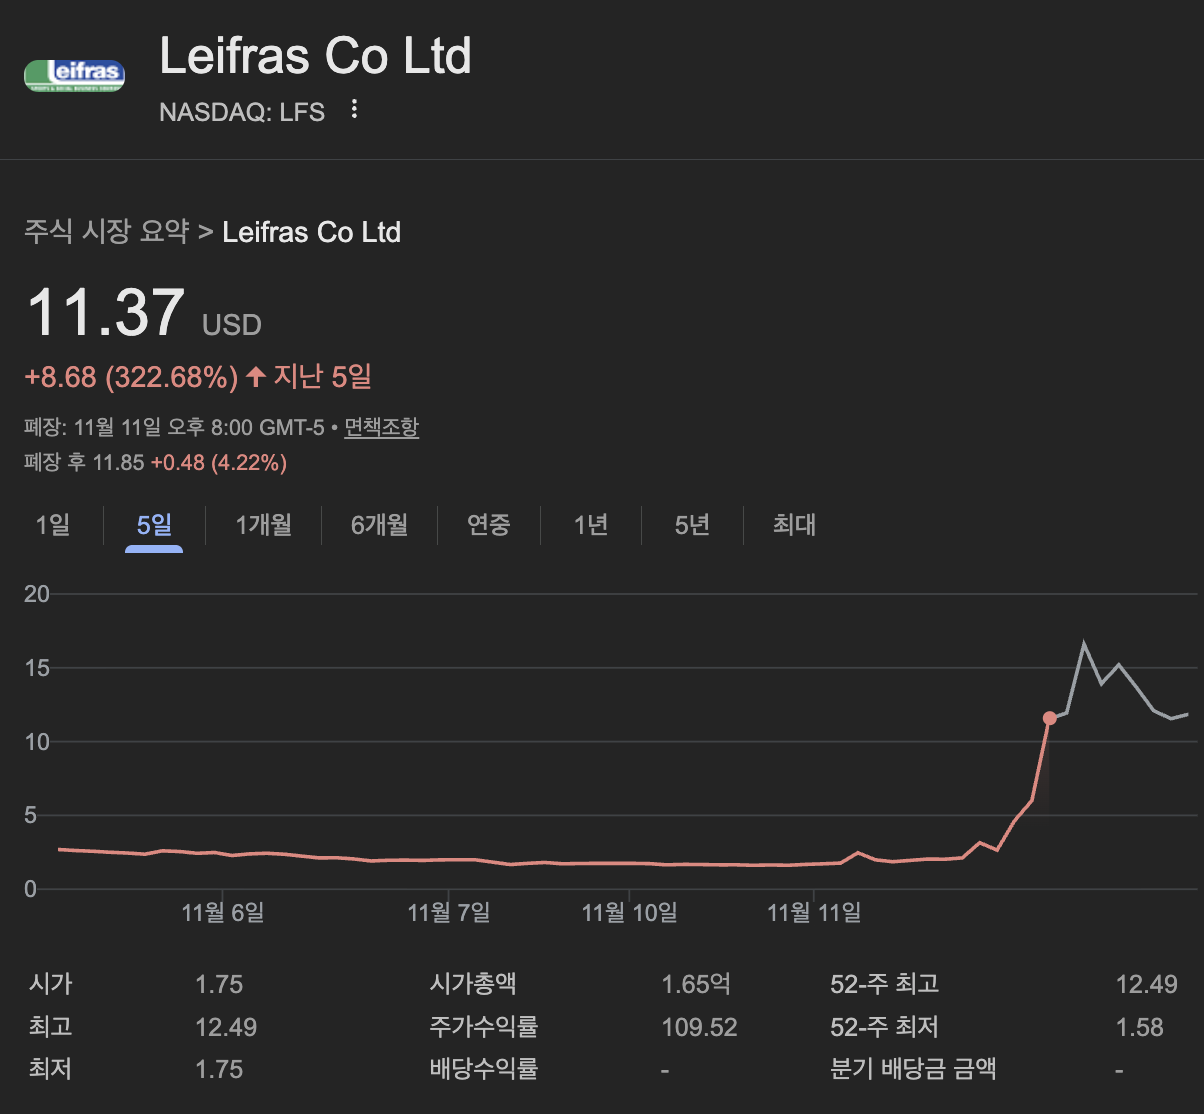Click the 52-주 최고 12.49 value
Screen dimensions: 1204x1114
(x=1146, y=984)
